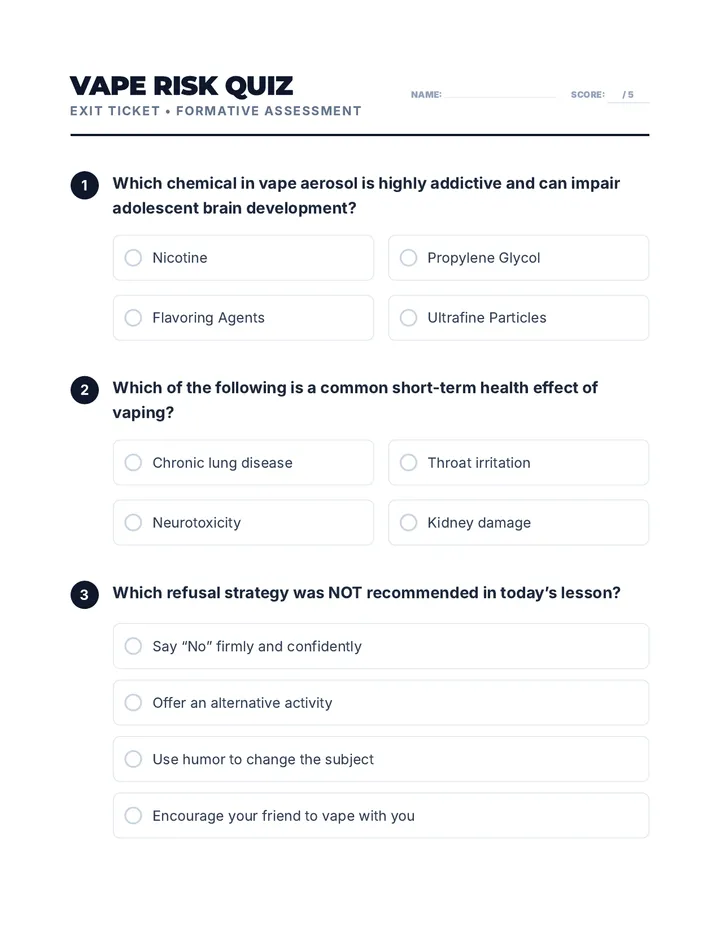
Task: Click the question 3 number badge
Action: tap(84, 595)
